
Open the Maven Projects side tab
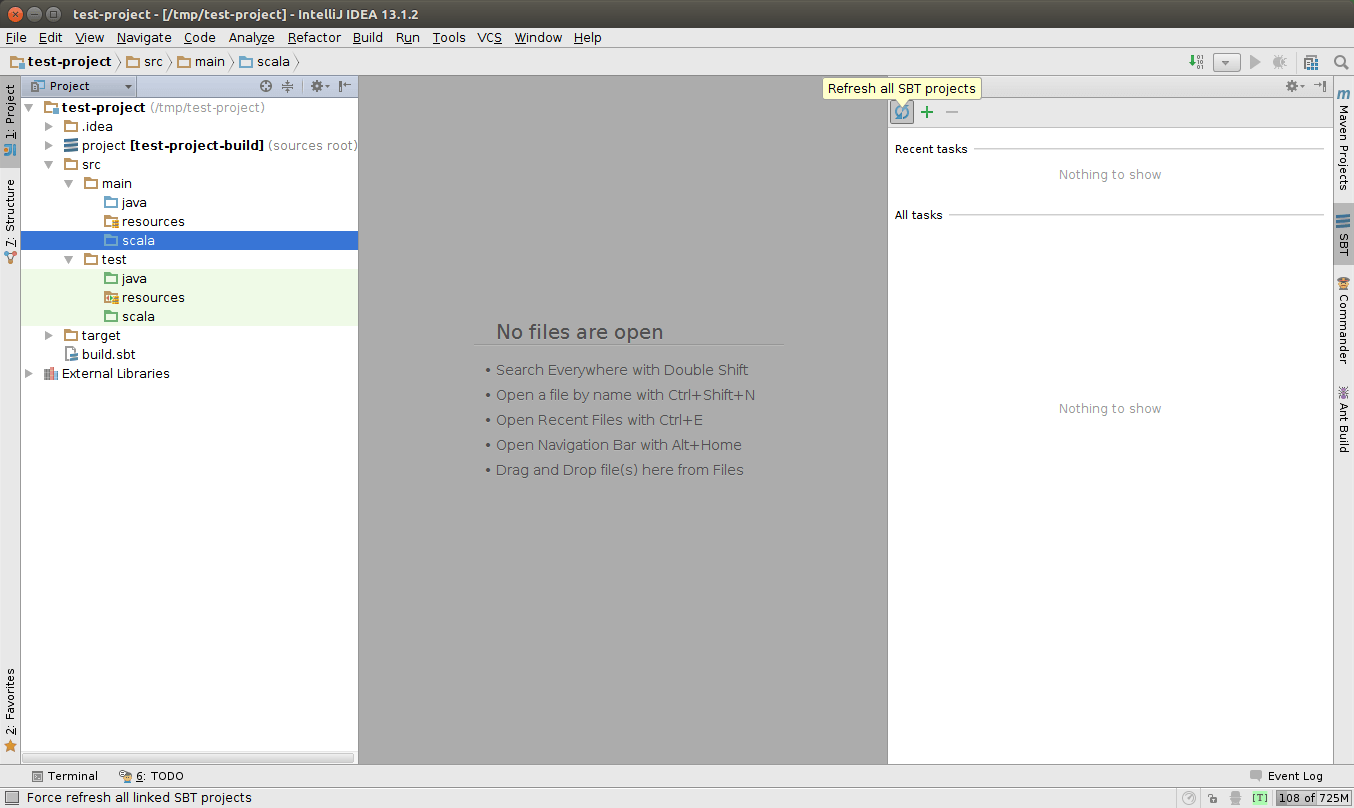click(1344, 140)
